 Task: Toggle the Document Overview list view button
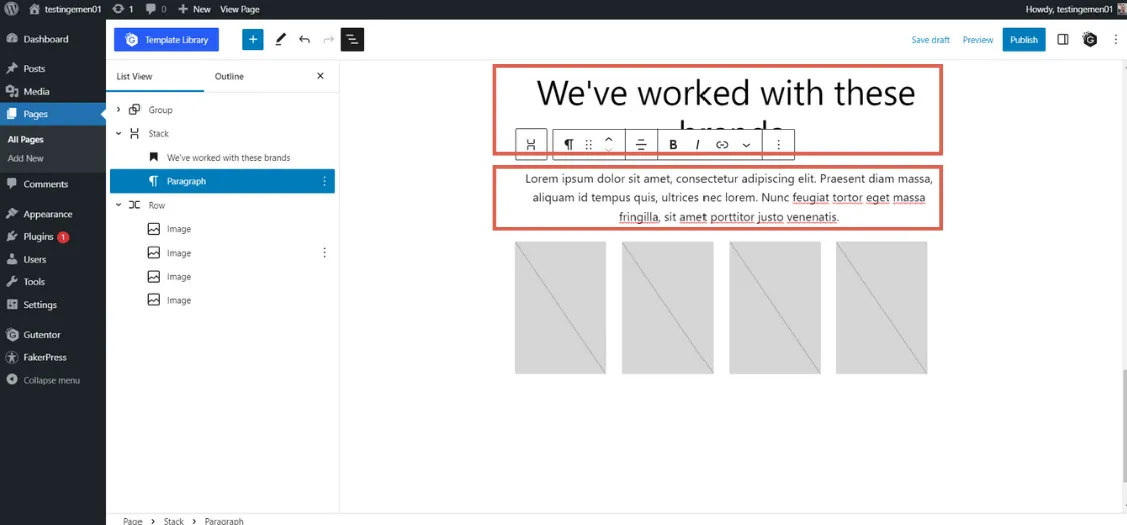click(352, 40)
